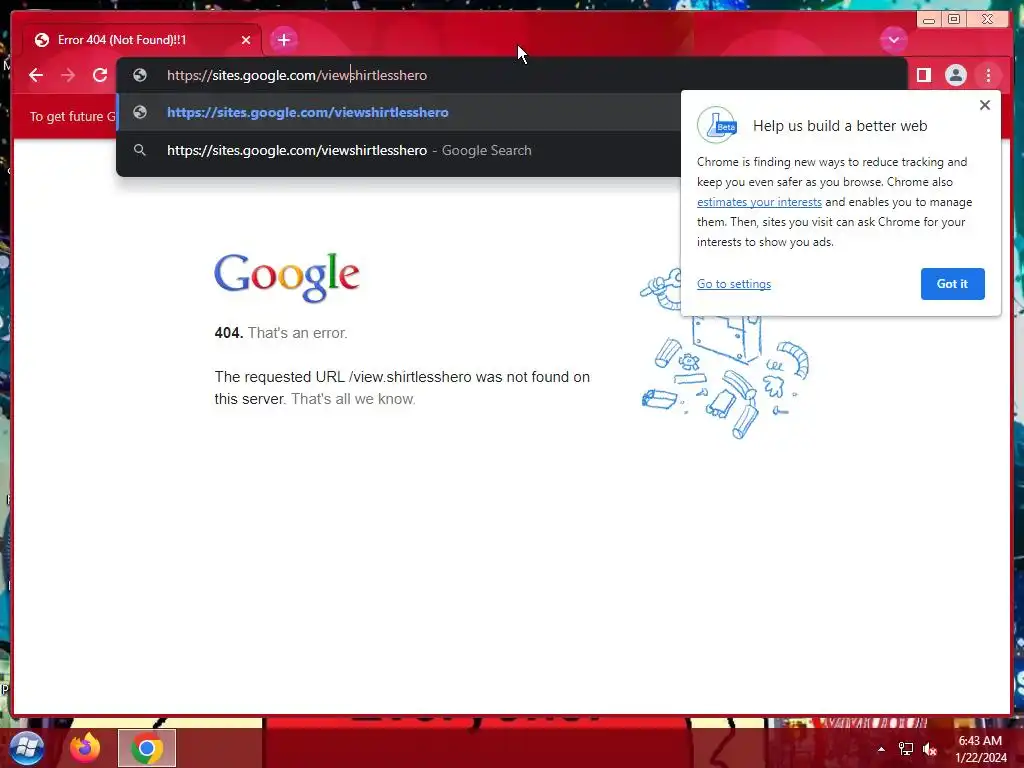Click the globe icon on highlighted suggestion
Viewport: 1024px width, 768px height.
140,112
